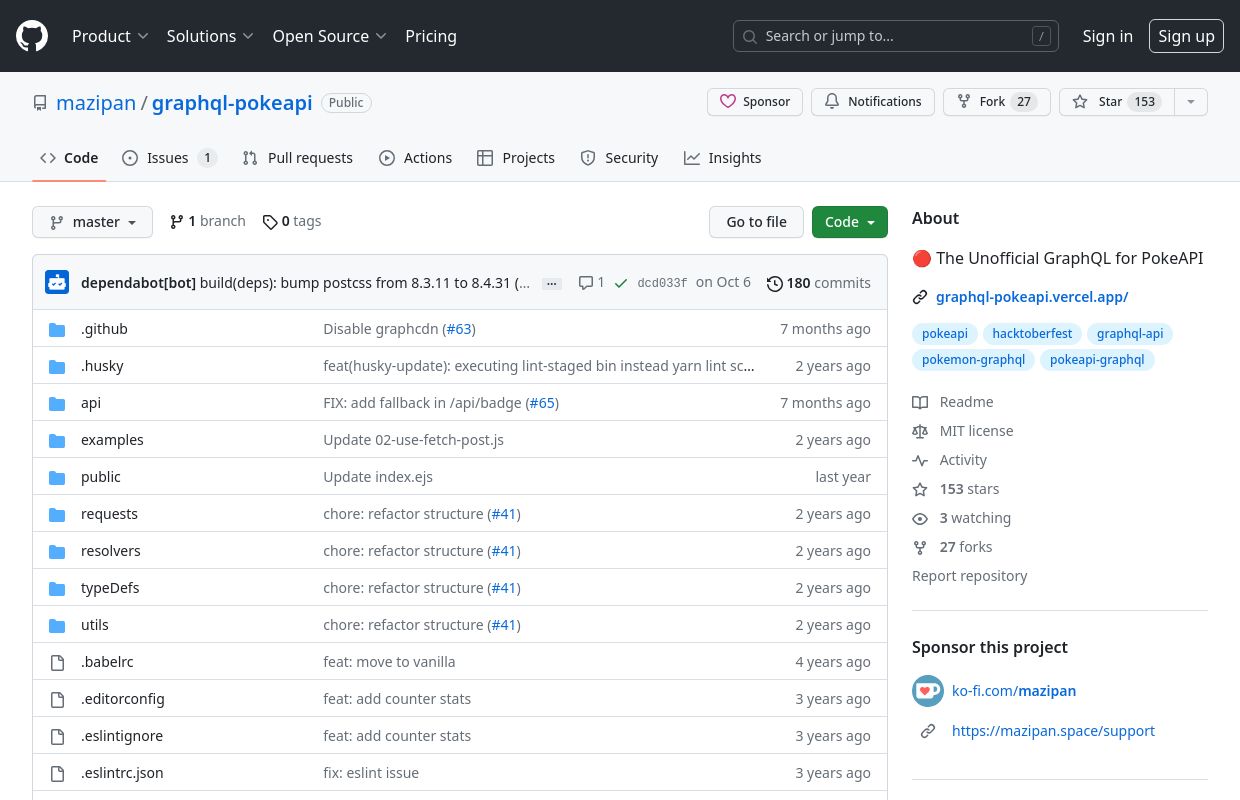Screen dimensions: 1240x800
Task: Open the Actions tab
Action: click(415, 158)
